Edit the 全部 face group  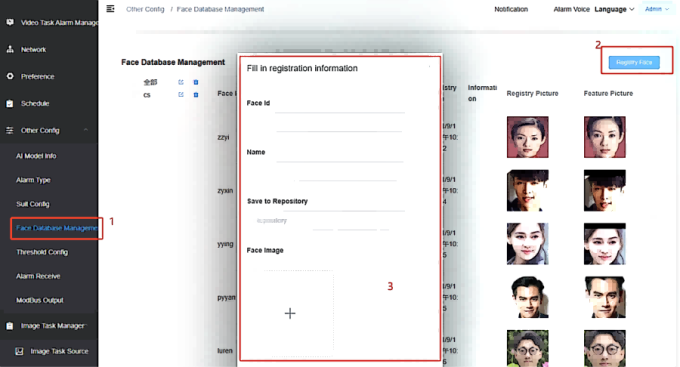[181, 82]
